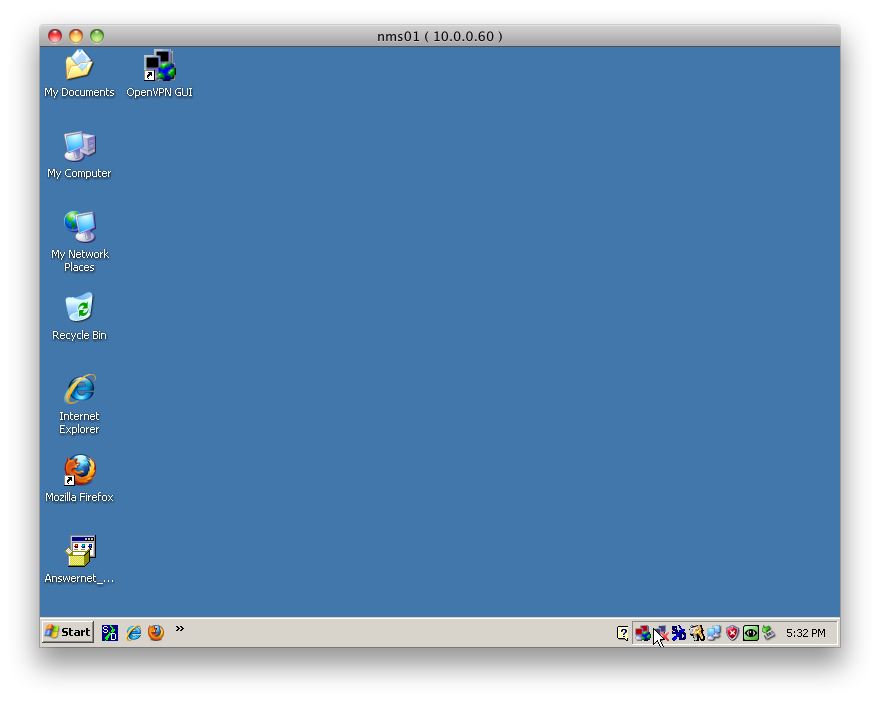The height and width of the screenshot is (702, 880).
Task: Launch the blue SD quick launch icon
Action: (109, 632)
